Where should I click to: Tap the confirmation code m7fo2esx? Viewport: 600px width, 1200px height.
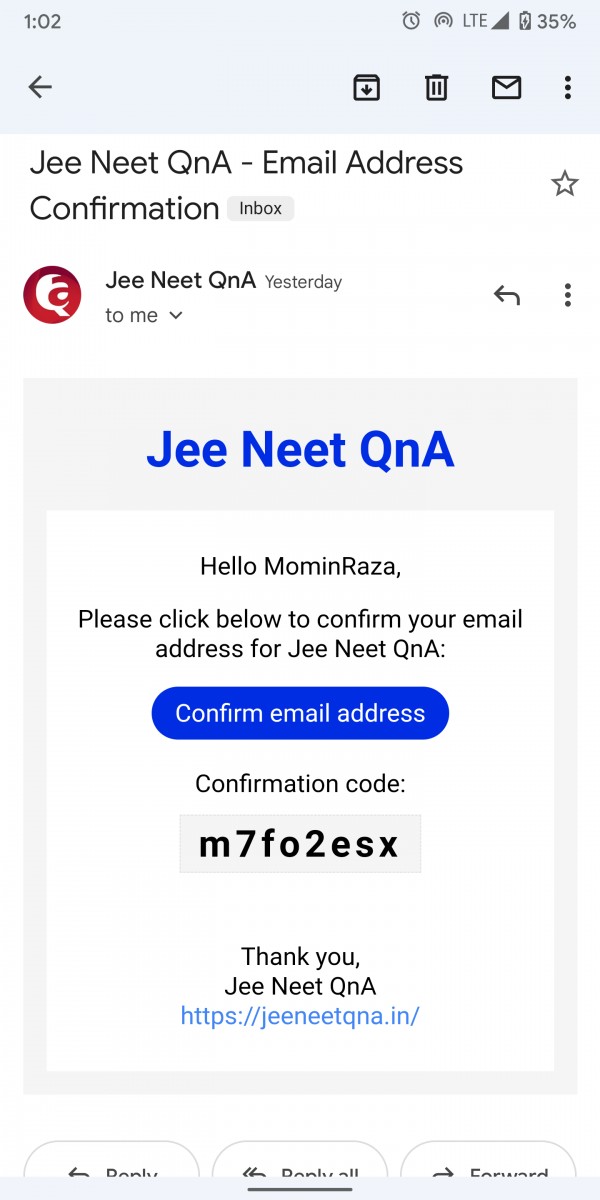[300, 845]
